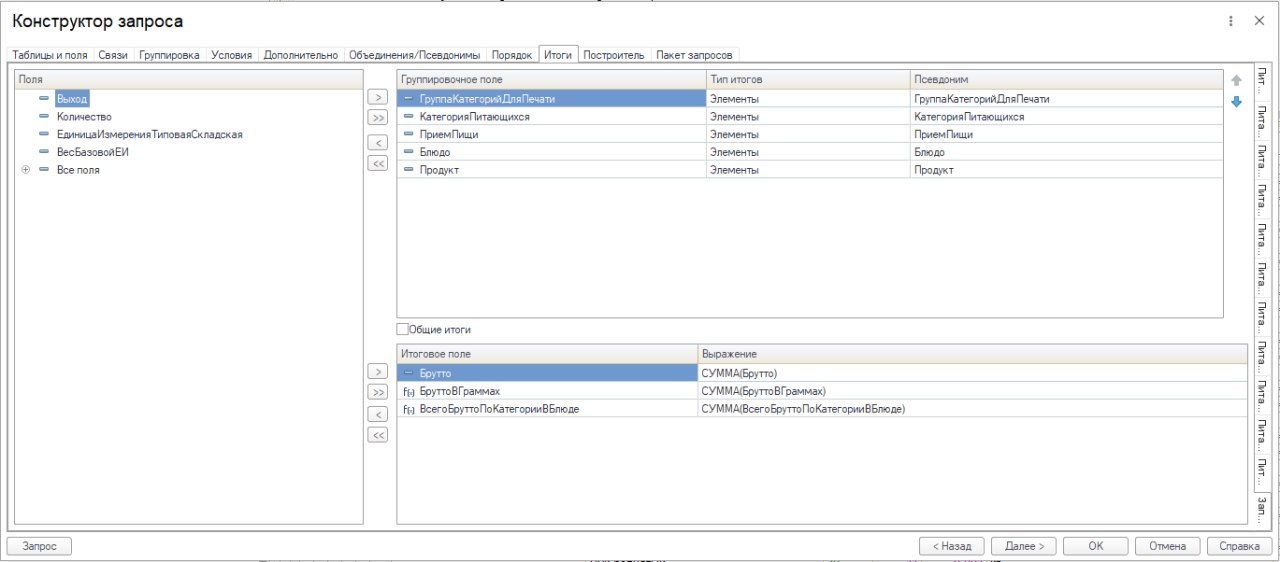The width and height of the screenshot is (1280, 562).
Task: Go back with the < Назад button
Action: tap(952, 546)
